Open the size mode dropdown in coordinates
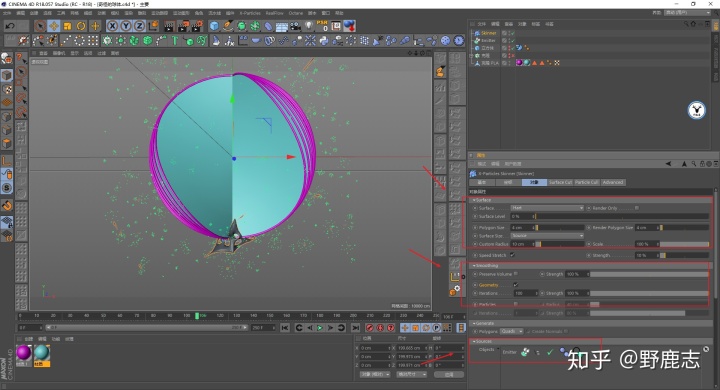Screen dimensions: 720x390 (411, 374)
